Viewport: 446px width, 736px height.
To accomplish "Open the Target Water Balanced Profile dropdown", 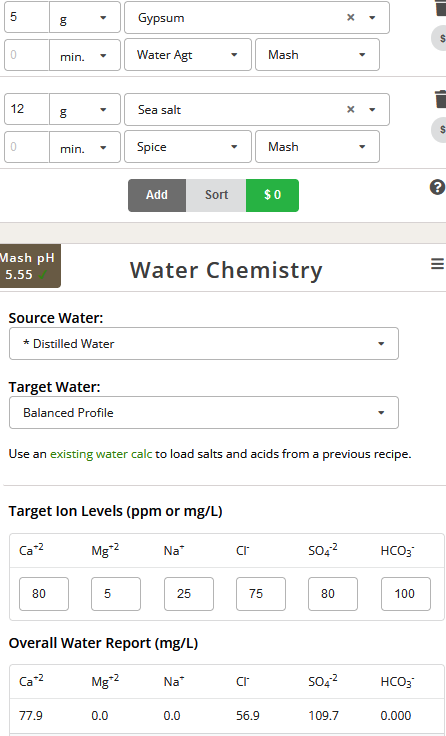I will [204, 413].
